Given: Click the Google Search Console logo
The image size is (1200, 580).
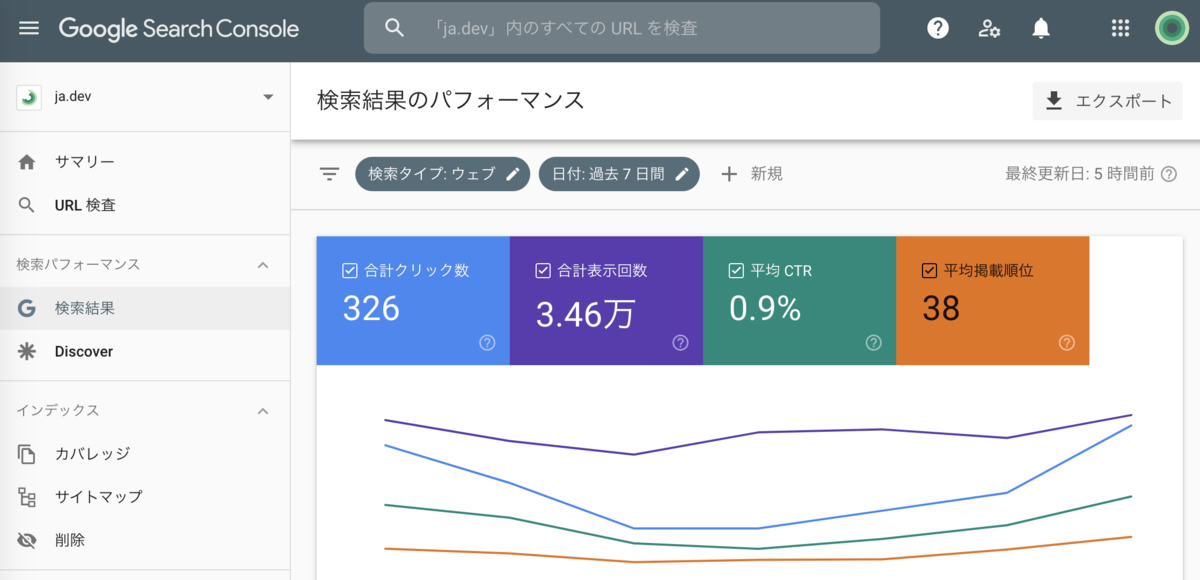Looking at the screenshot, I should 179,28.
